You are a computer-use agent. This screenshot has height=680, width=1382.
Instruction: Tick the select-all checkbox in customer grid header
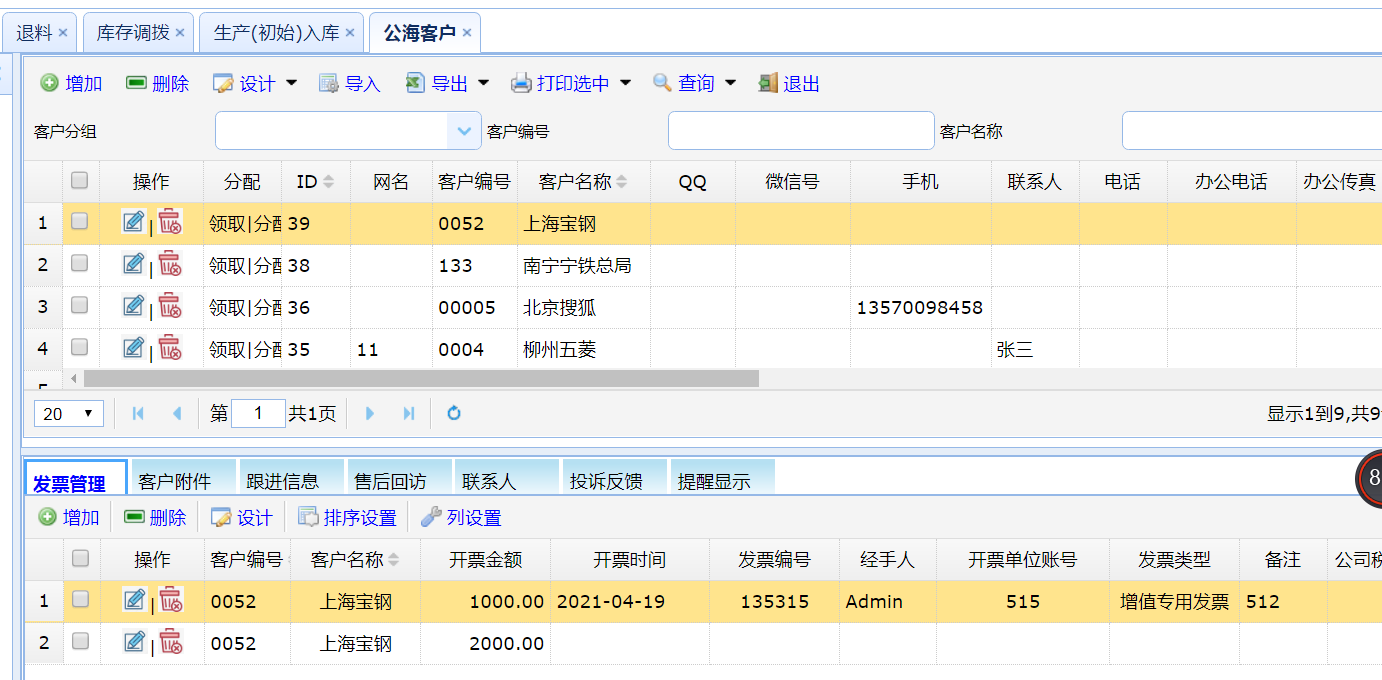pyautogui.click(x=80, y=180)
